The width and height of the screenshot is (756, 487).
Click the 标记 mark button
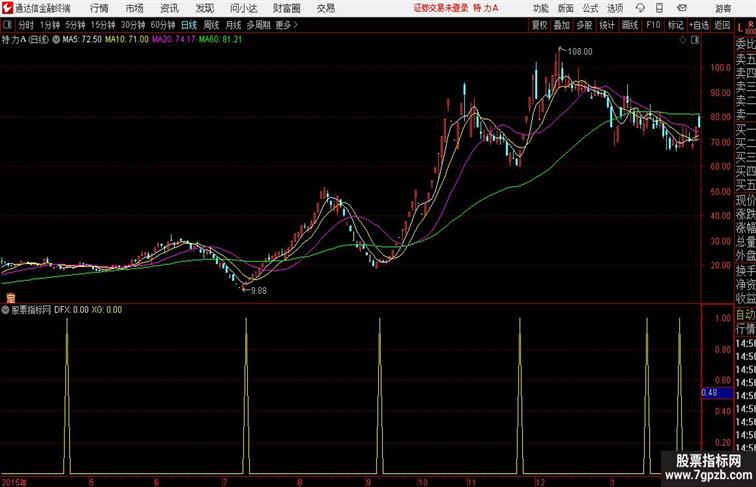[675, 25]
